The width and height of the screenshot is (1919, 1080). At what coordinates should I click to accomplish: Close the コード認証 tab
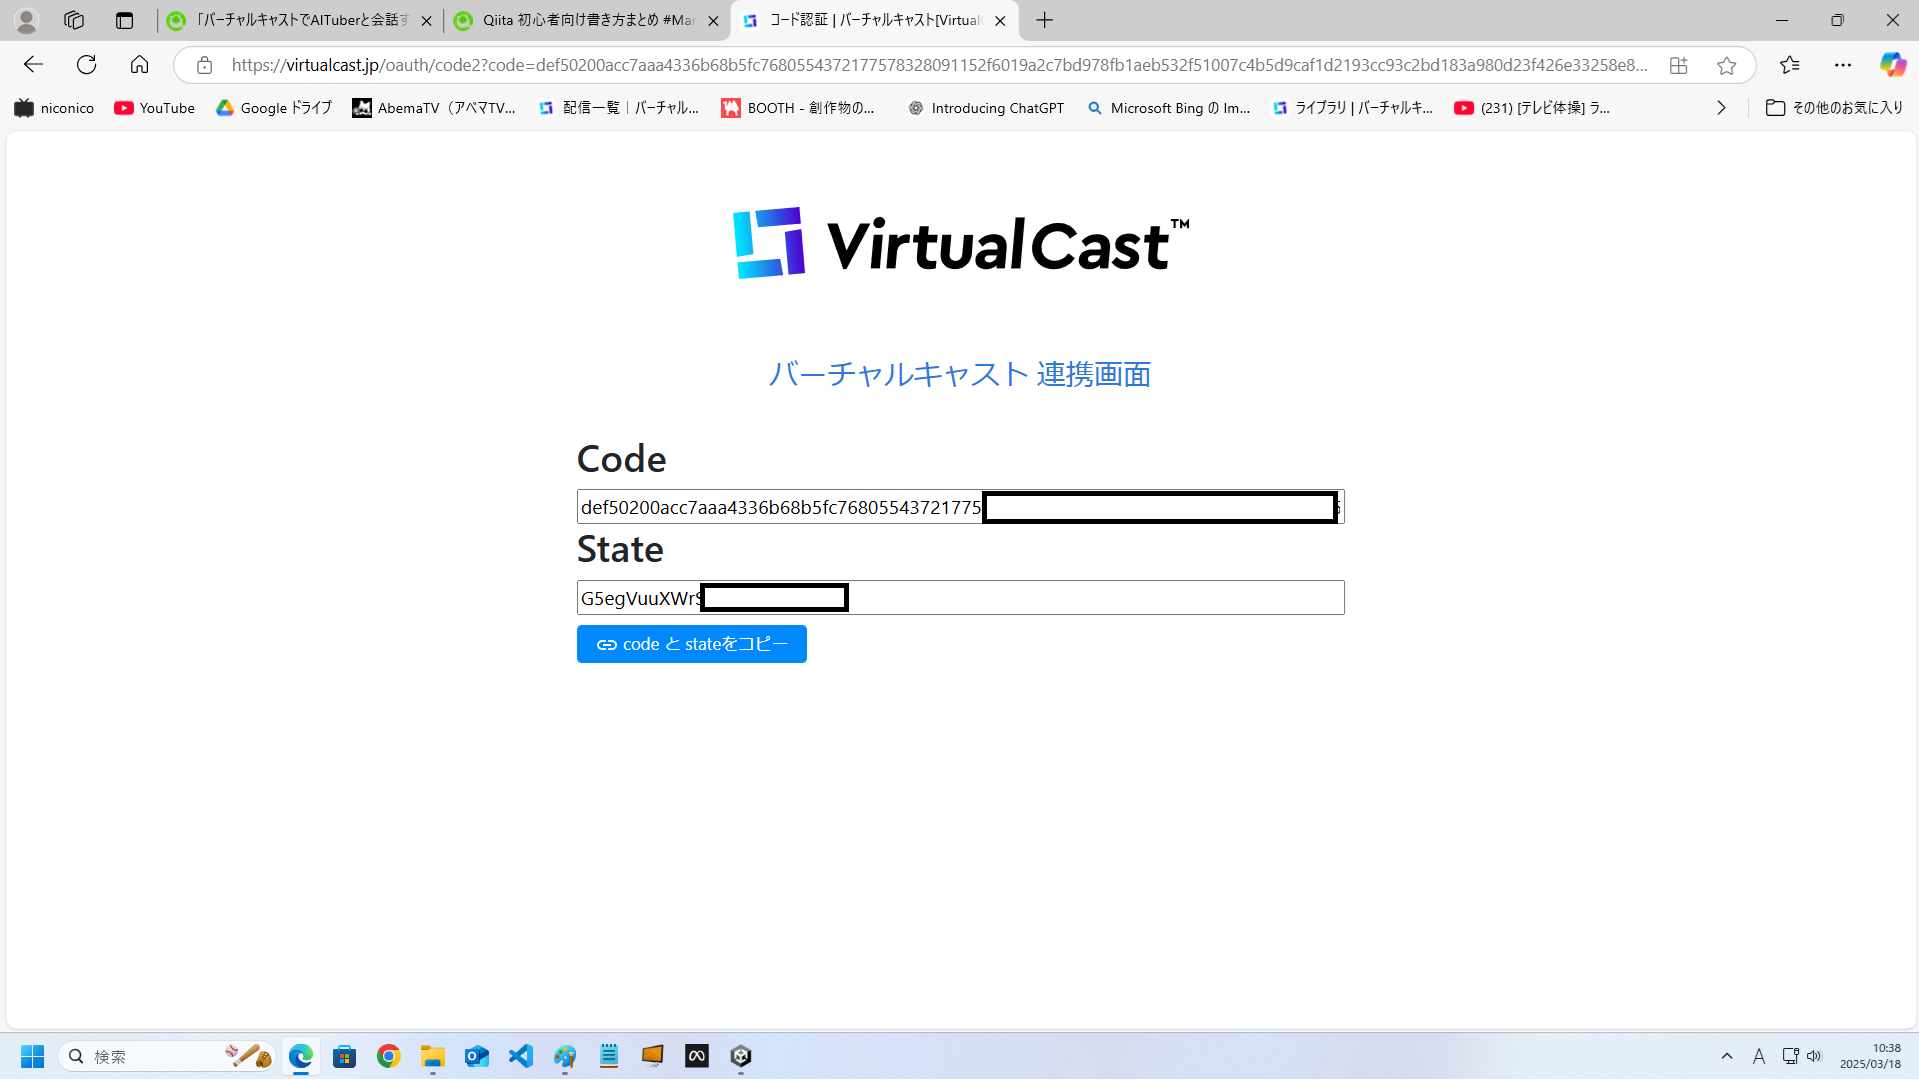tap(1000, 21)
